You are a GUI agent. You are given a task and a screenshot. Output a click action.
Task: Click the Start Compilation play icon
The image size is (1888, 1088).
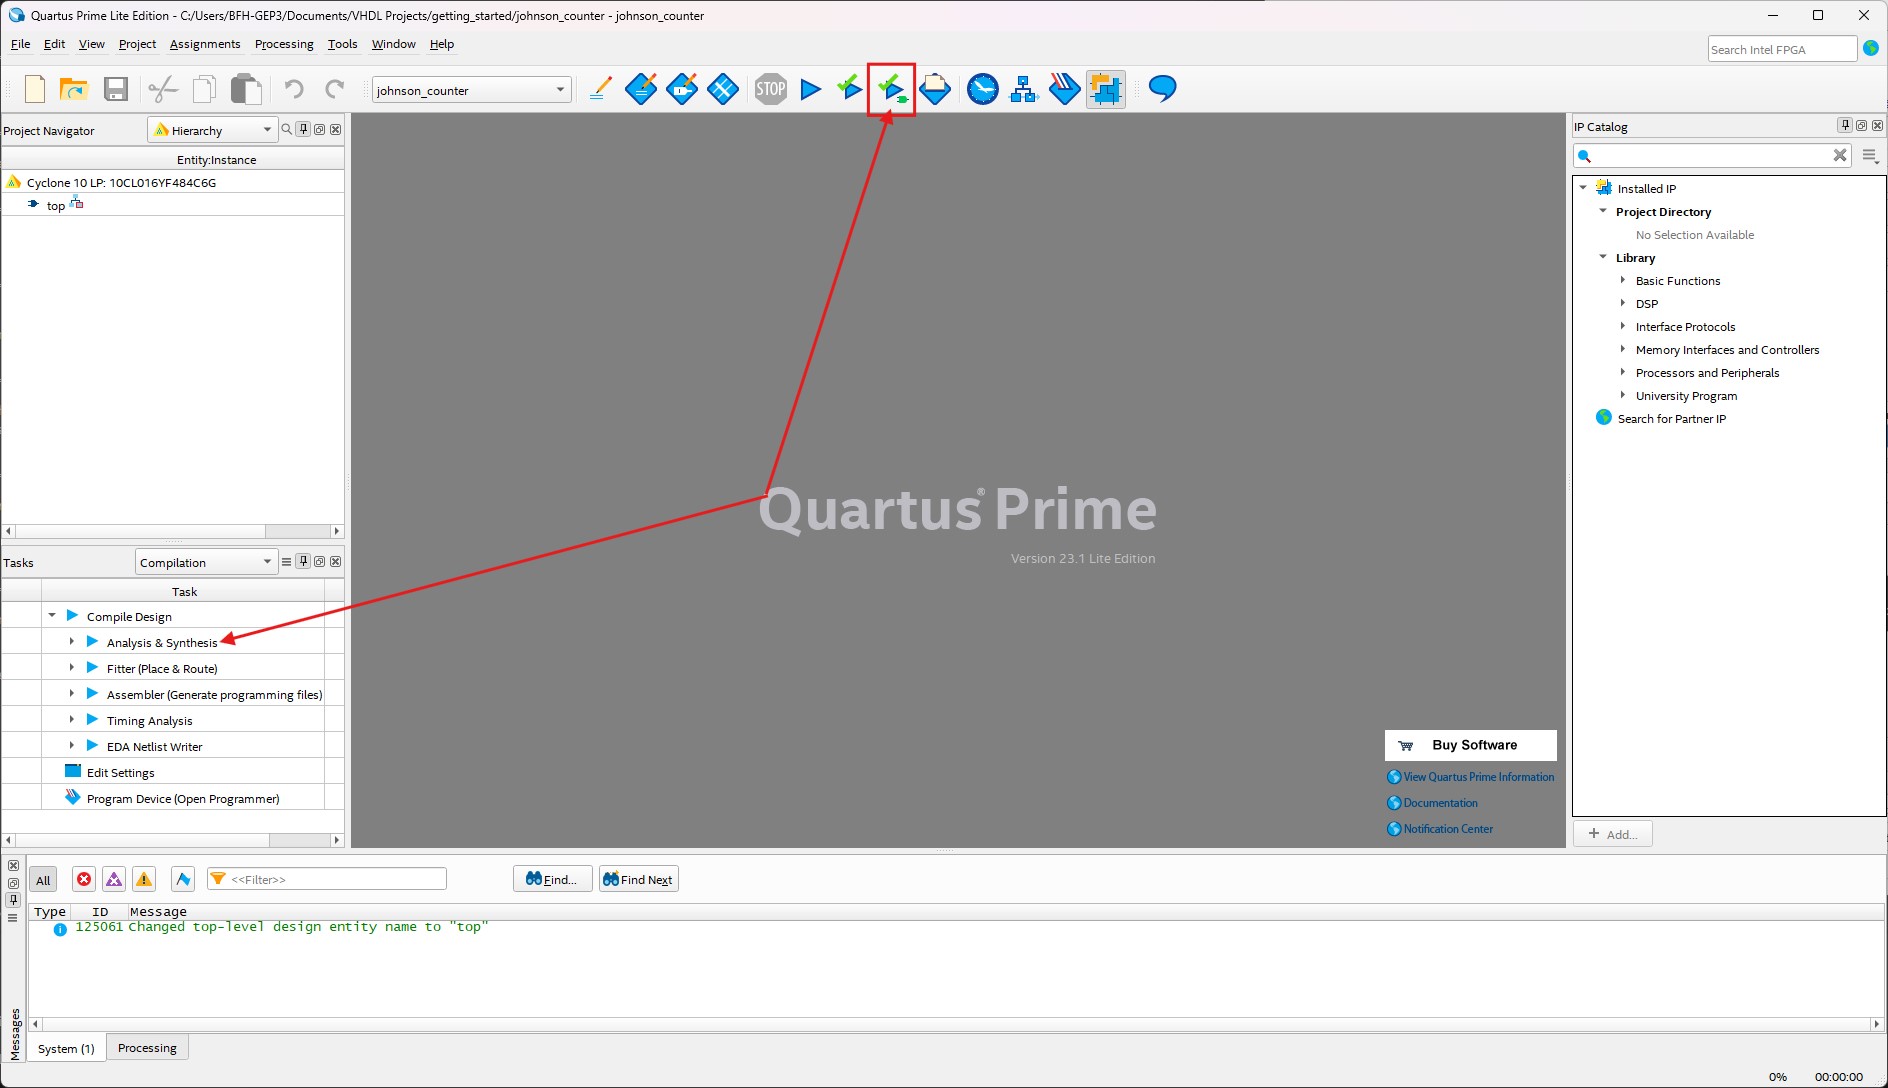(x=811, y=89)
